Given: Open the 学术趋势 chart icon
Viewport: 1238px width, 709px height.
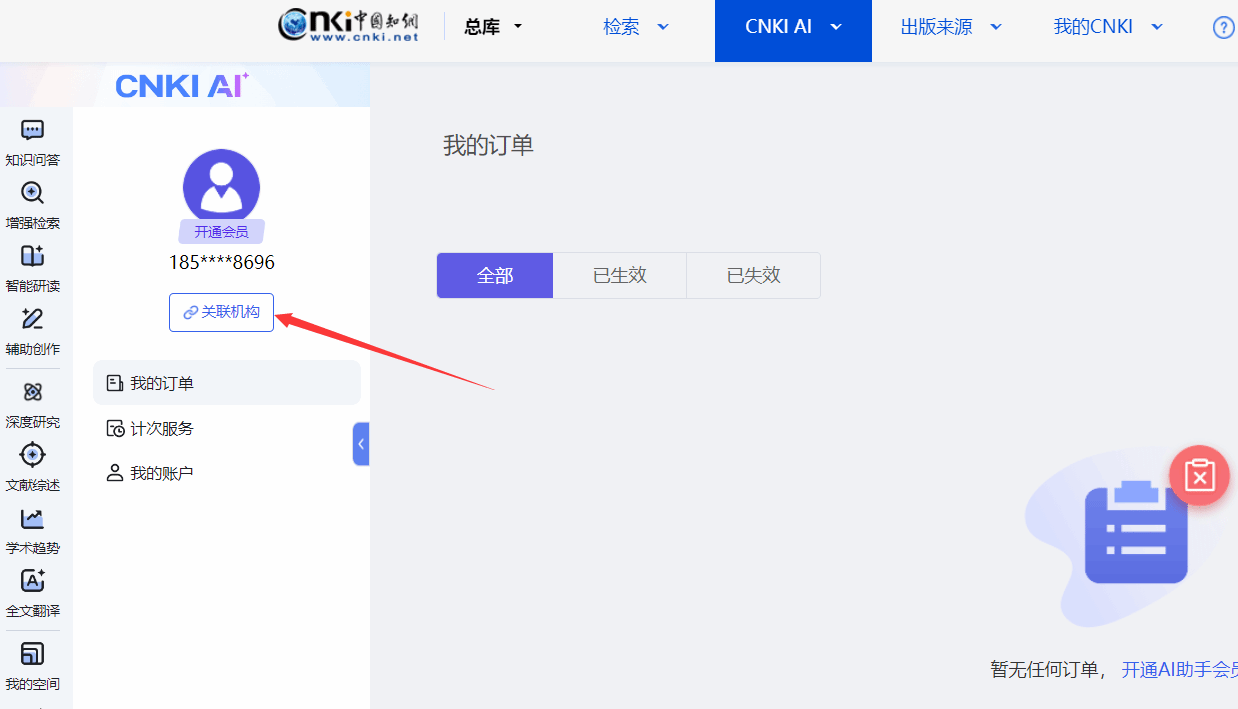Looking at the screenshot, I should (x=32, y=519).
